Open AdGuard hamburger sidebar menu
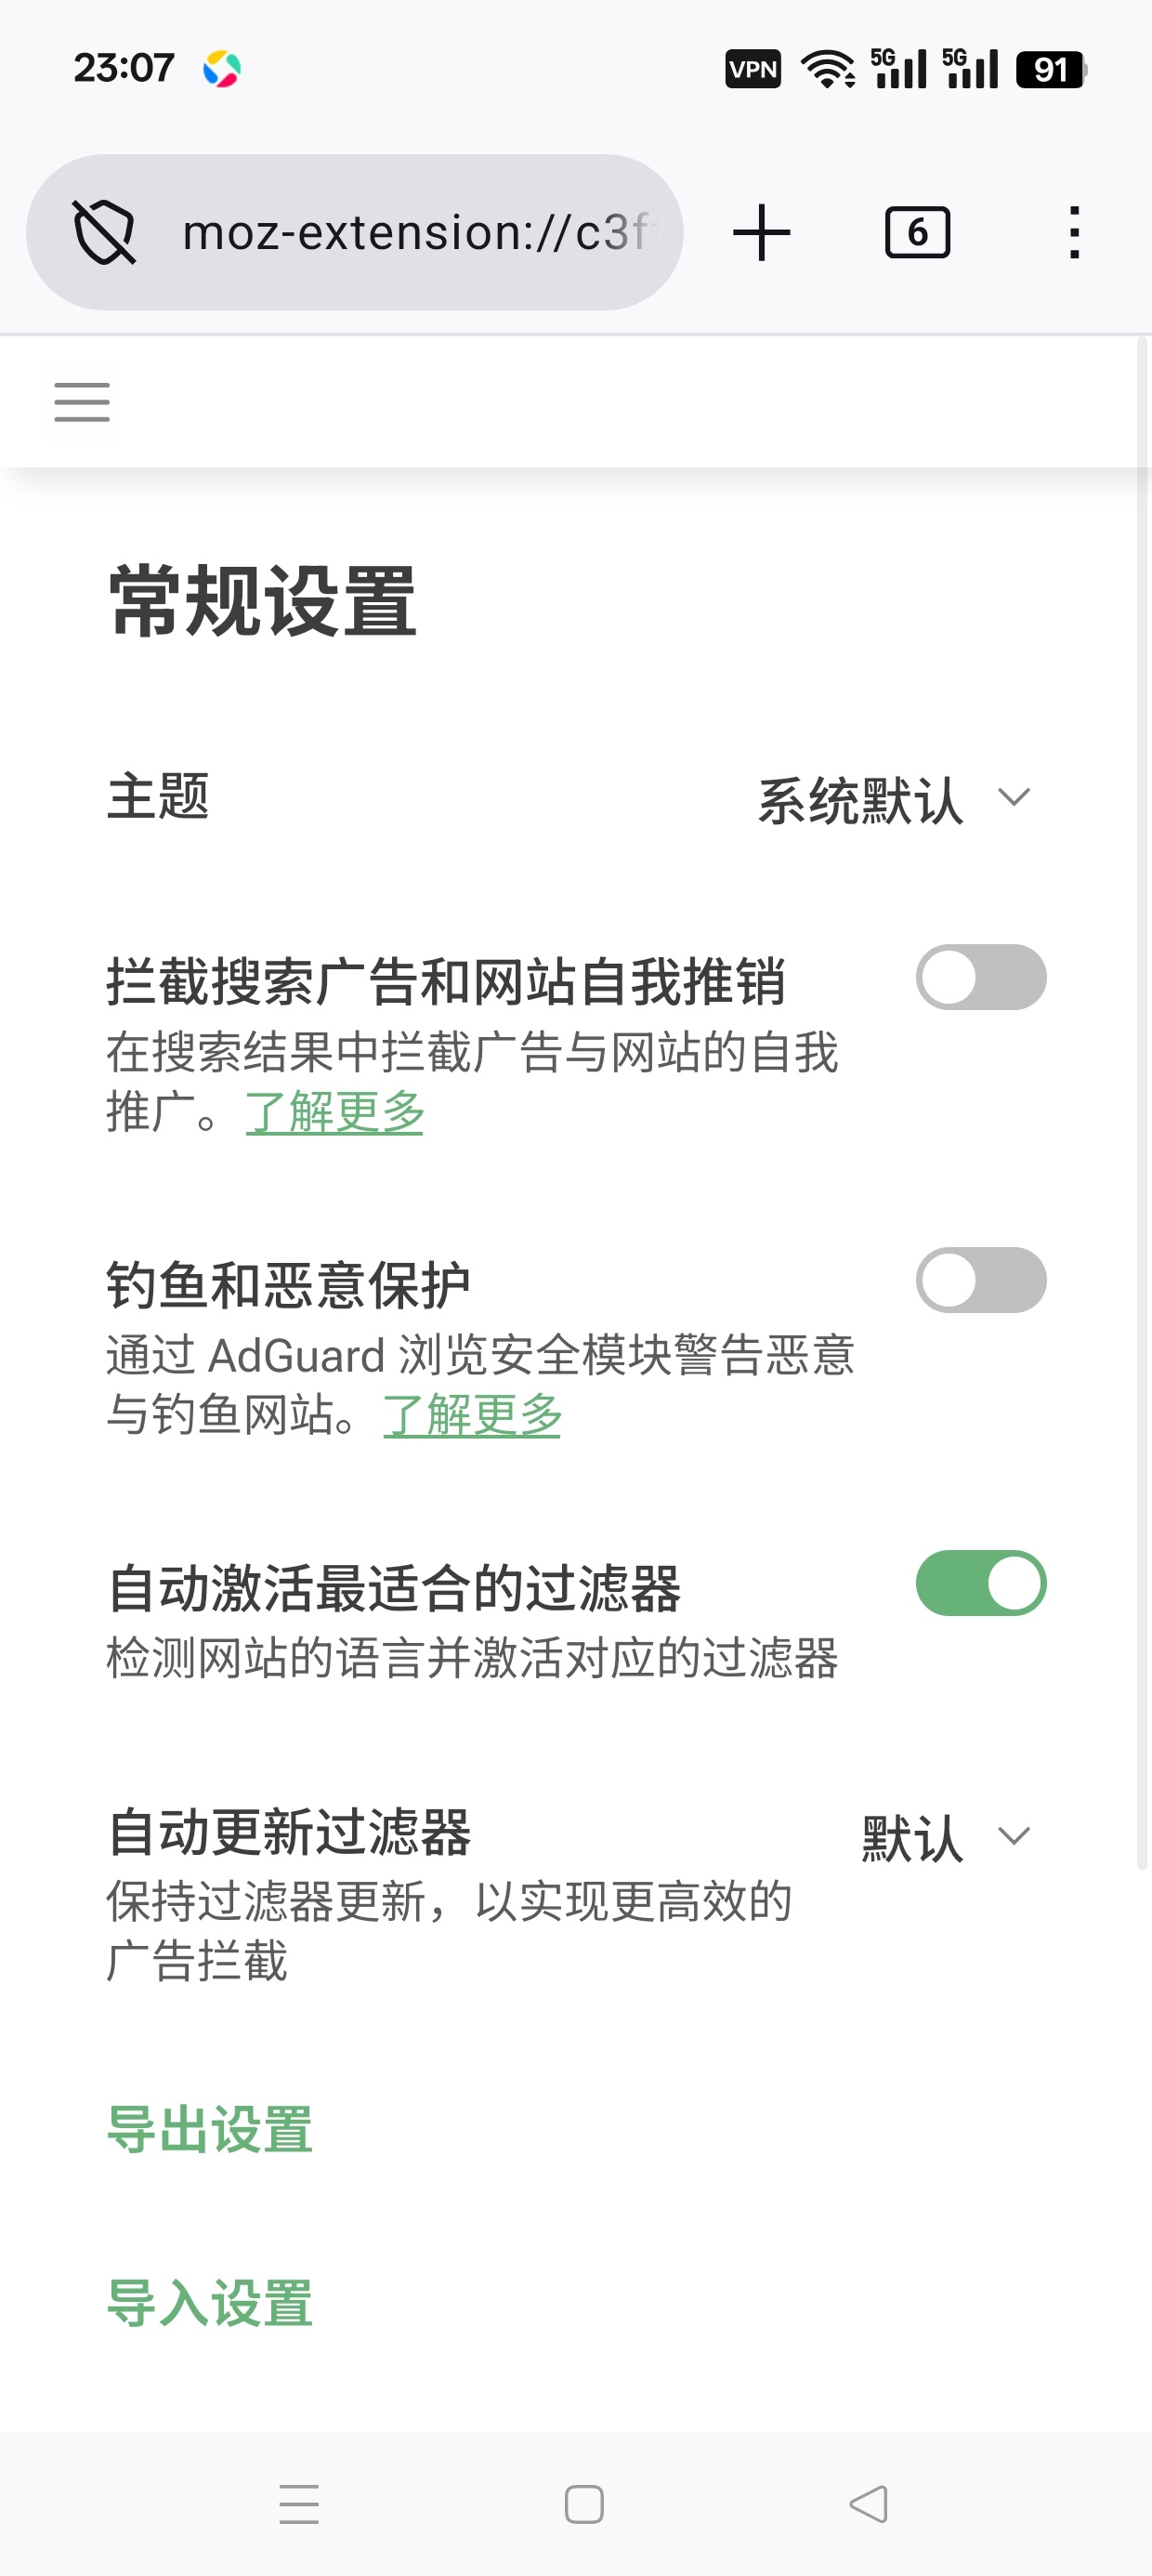This screenshot has width=1152, height=2576. [x=82, y=402]
